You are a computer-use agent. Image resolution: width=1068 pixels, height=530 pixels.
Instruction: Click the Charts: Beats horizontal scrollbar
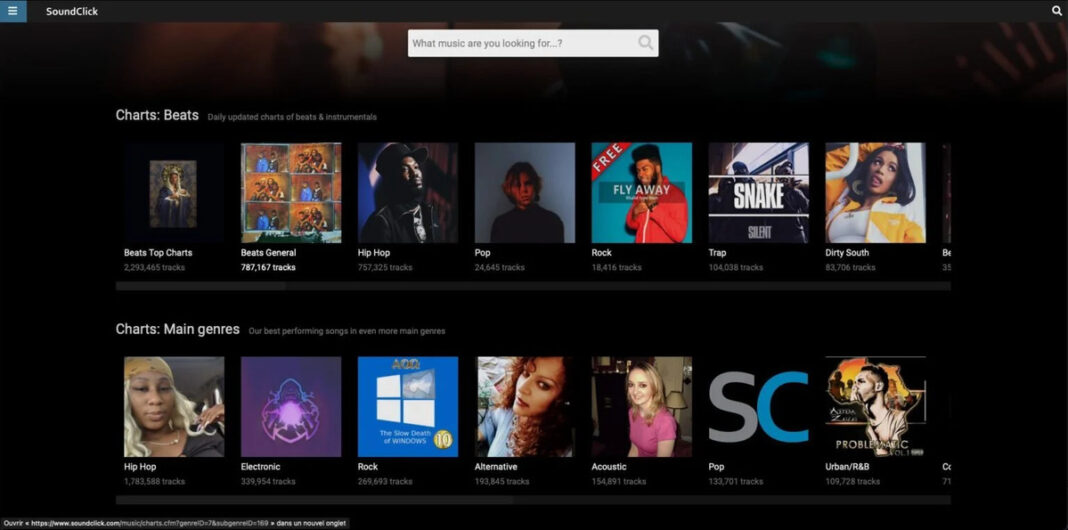point(533,286)
